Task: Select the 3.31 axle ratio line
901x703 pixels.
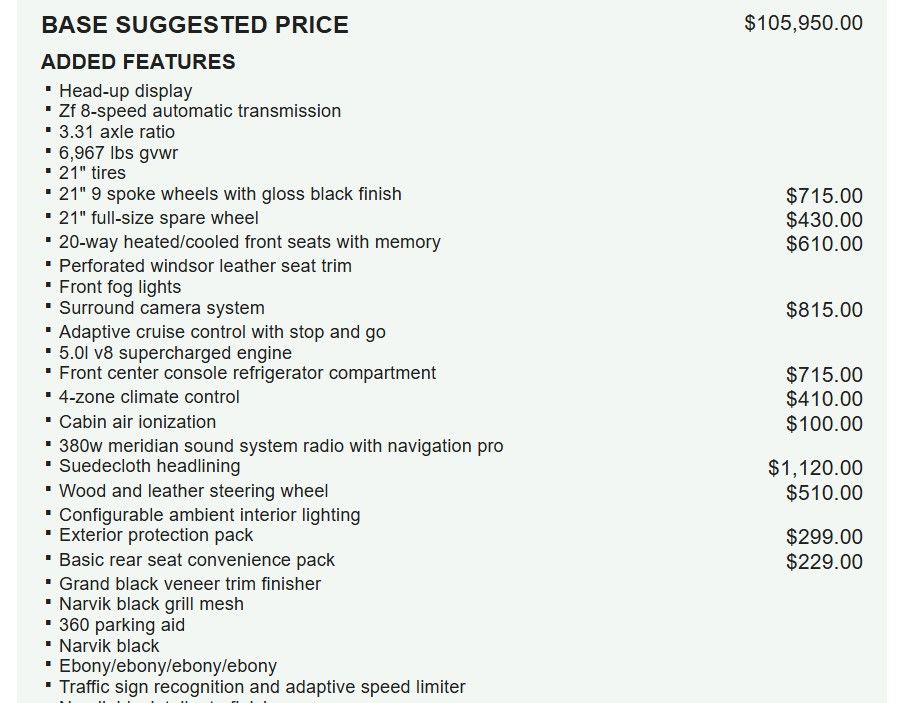Action: 117,132
